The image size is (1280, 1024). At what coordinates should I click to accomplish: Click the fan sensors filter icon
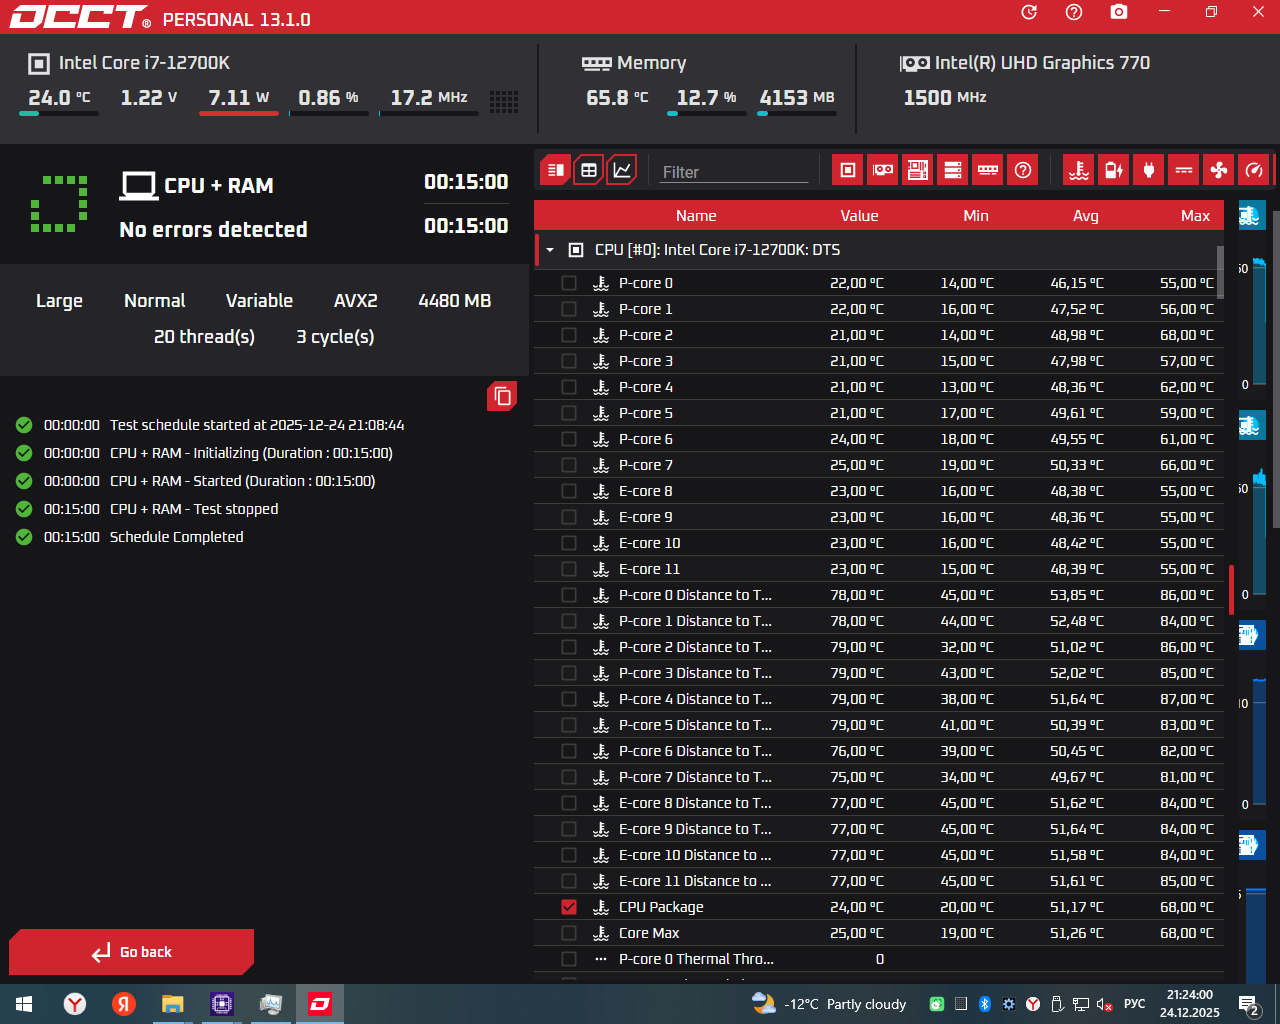1218,170
